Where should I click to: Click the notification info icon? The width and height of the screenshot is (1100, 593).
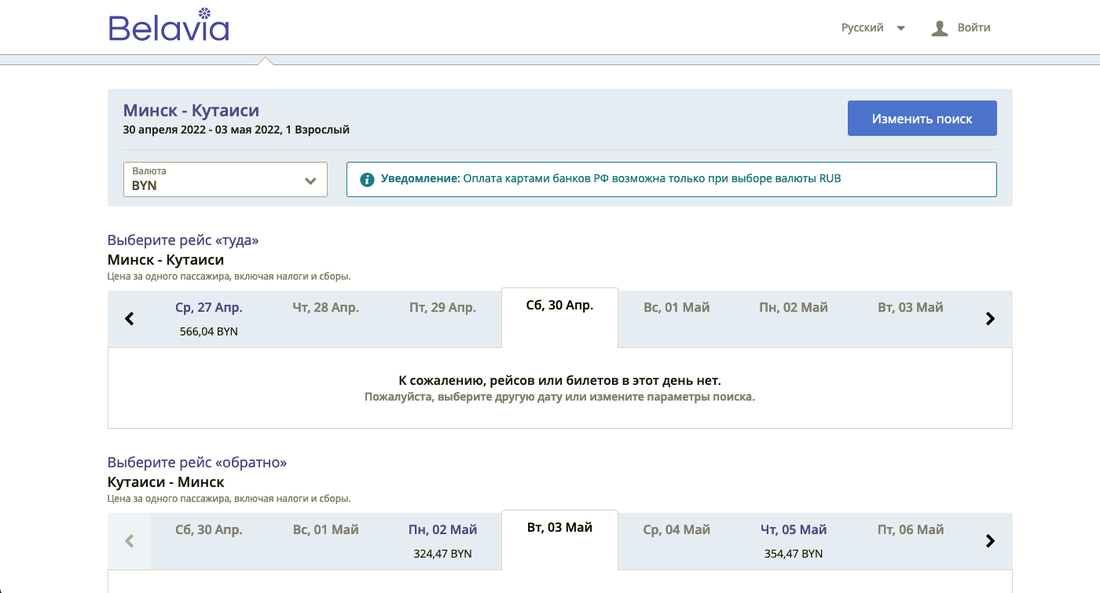(367, 179)
